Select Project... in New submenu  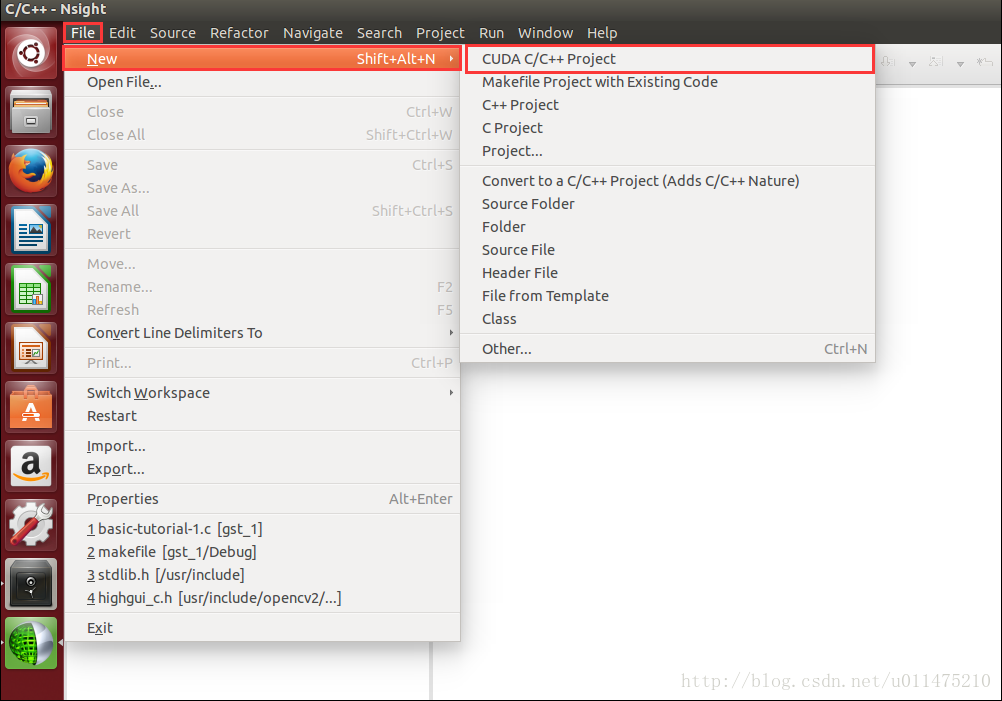(668, 151)
